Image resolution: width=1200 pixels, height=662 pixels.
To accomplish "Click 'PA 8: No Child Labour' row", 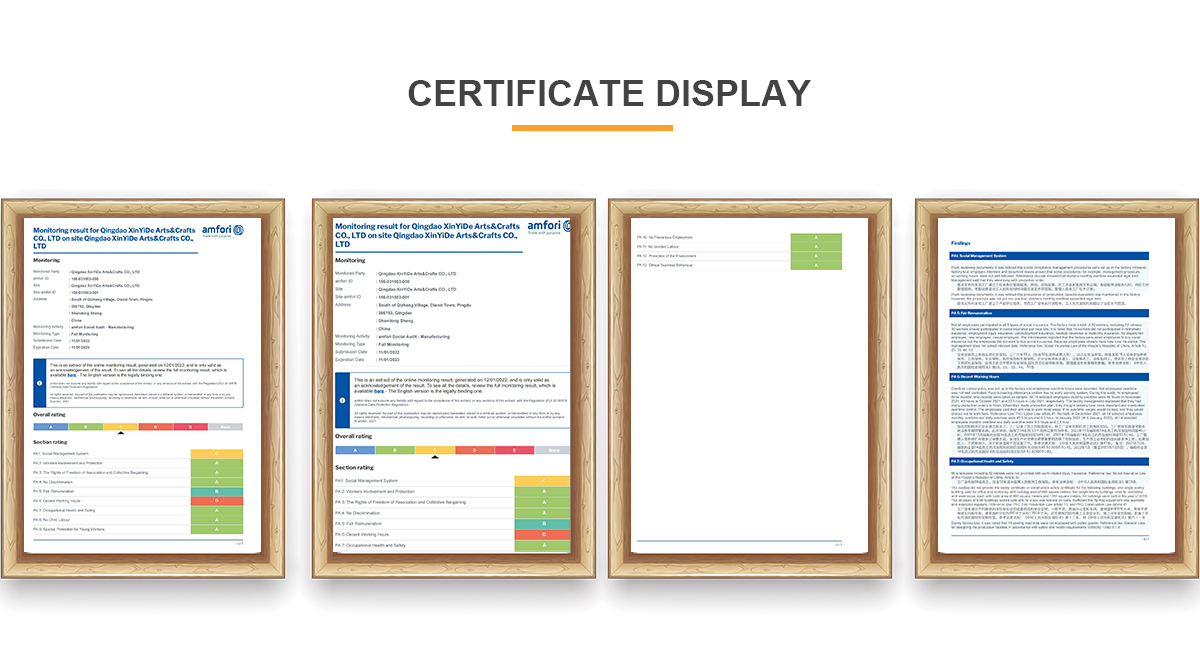I will tap(138, 518).
